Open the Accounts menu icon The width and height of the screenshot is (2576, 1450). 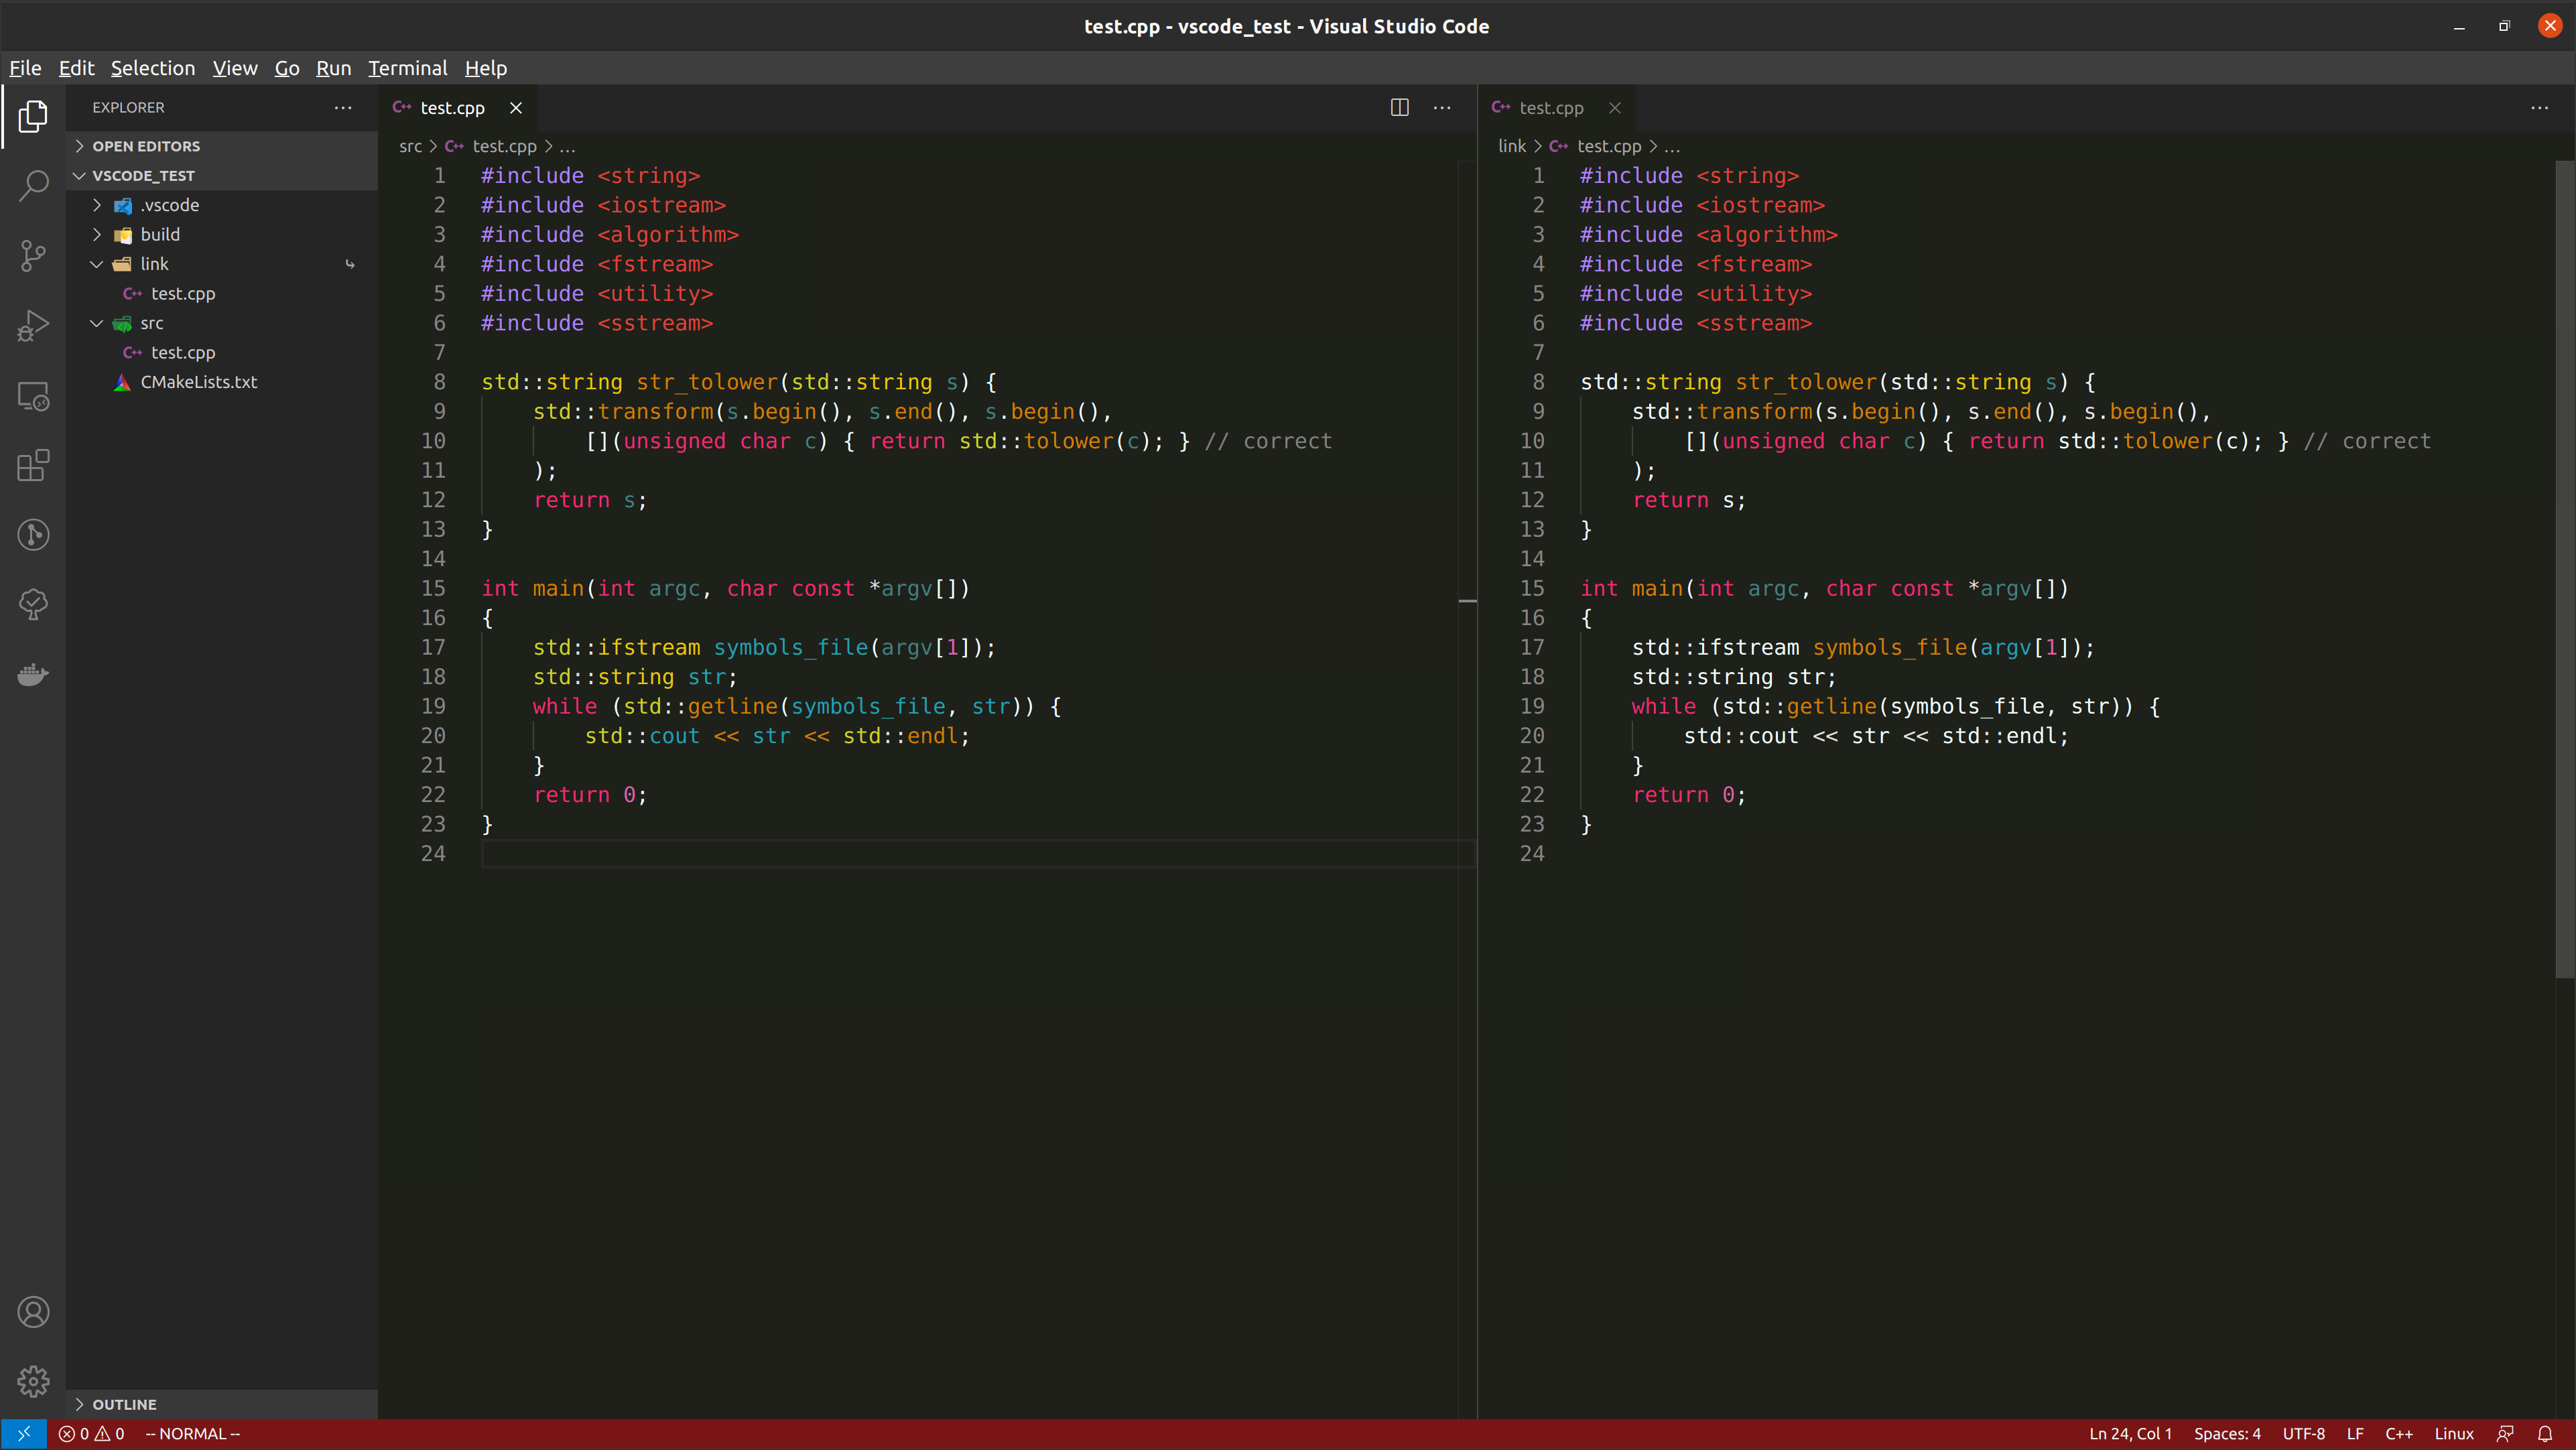[33, 1312]
